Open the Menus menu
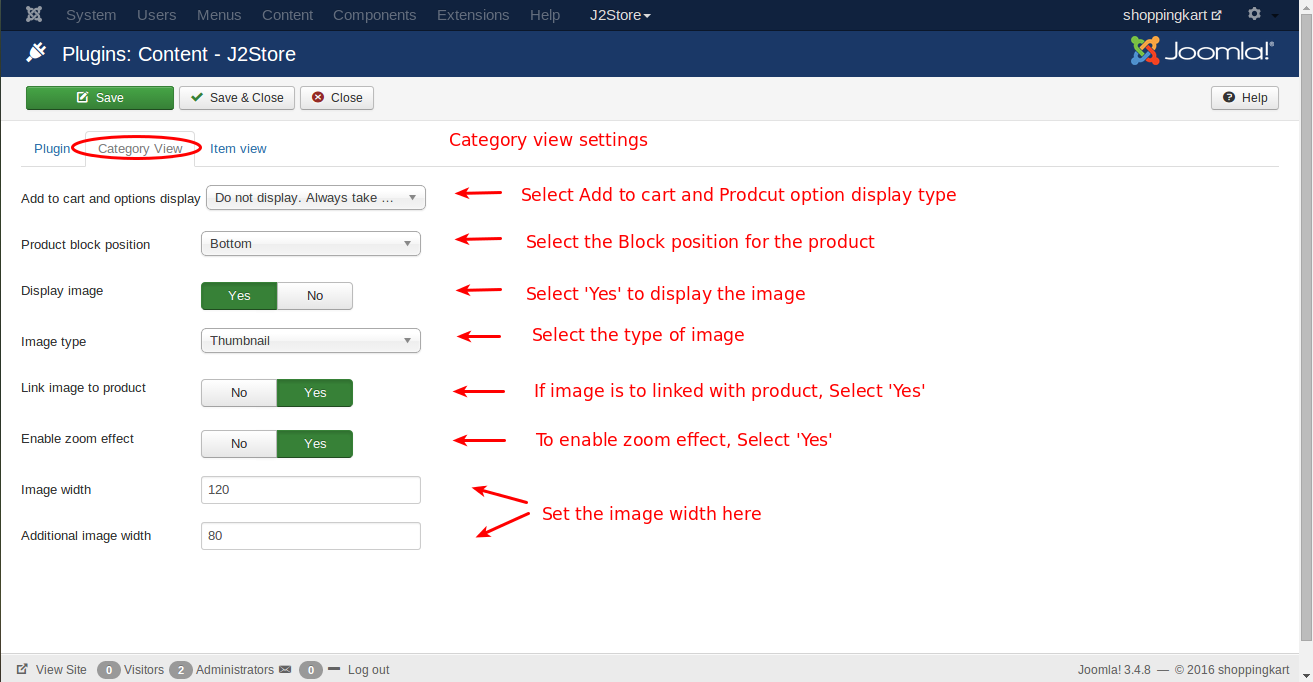This screenshot has width=1313, height=682. 219,15
